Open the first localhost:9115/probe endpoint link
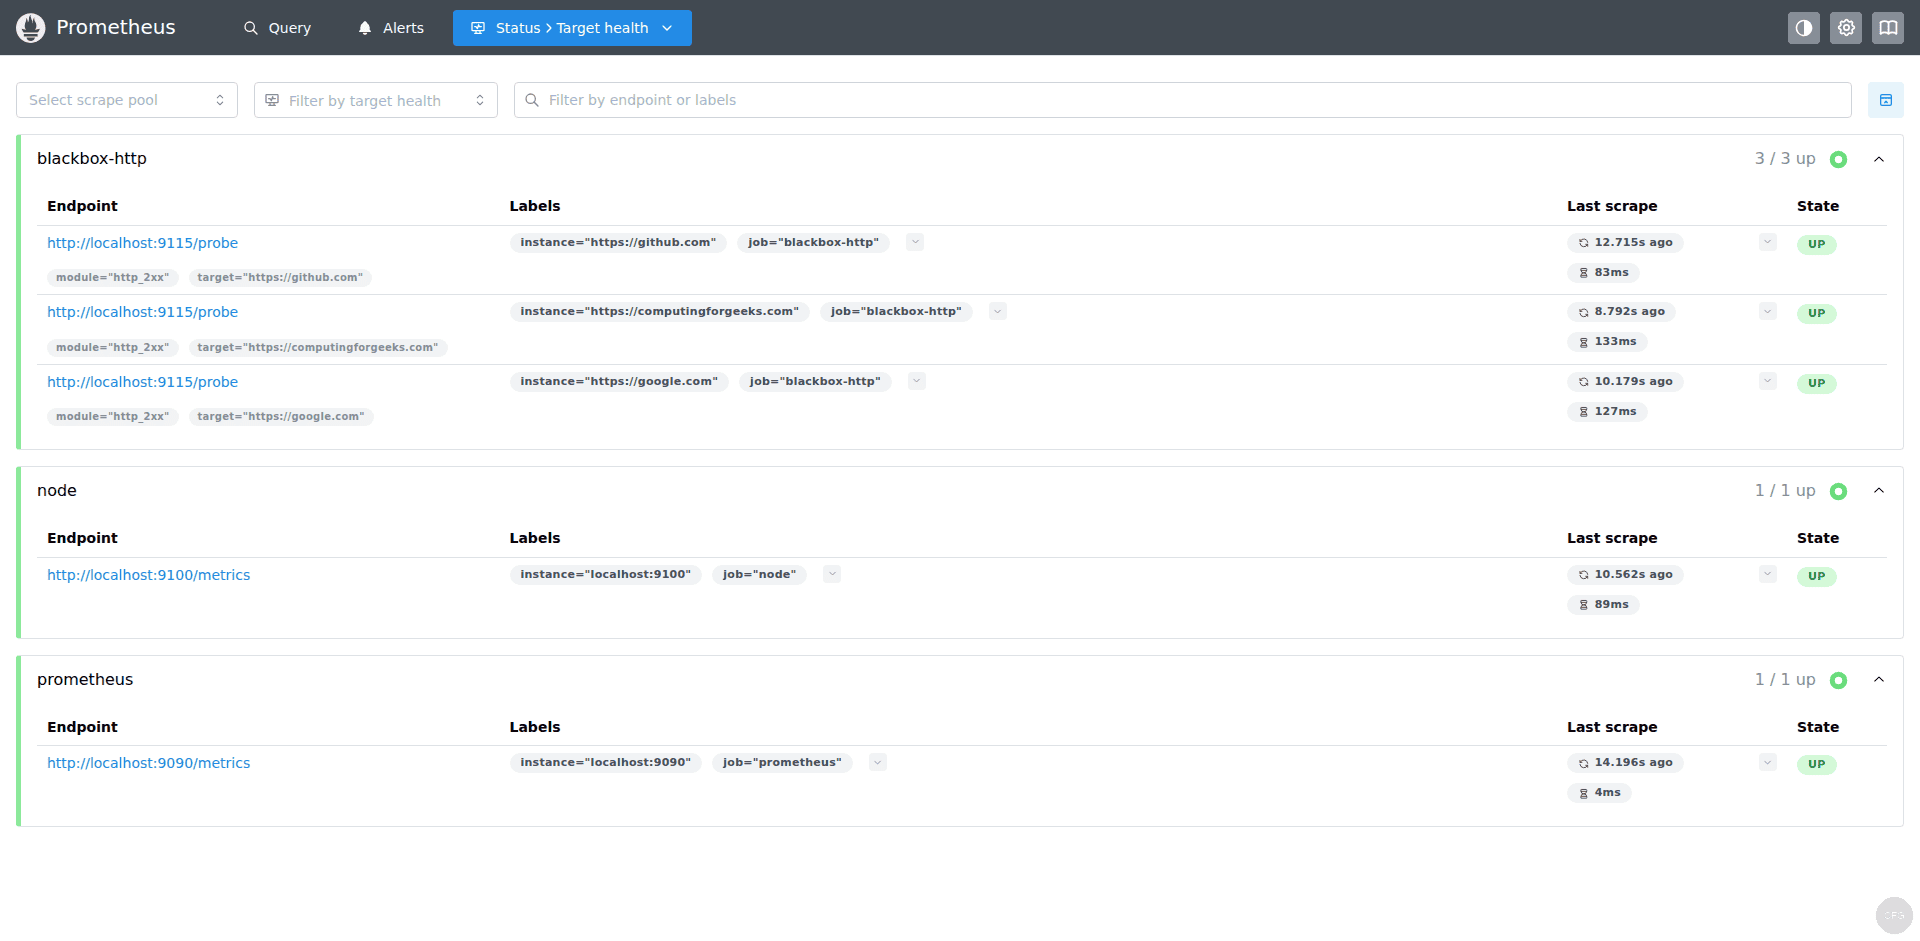The height and width of the screenshot is (941, 1920). pyautogui.click(x=142, y=242)
